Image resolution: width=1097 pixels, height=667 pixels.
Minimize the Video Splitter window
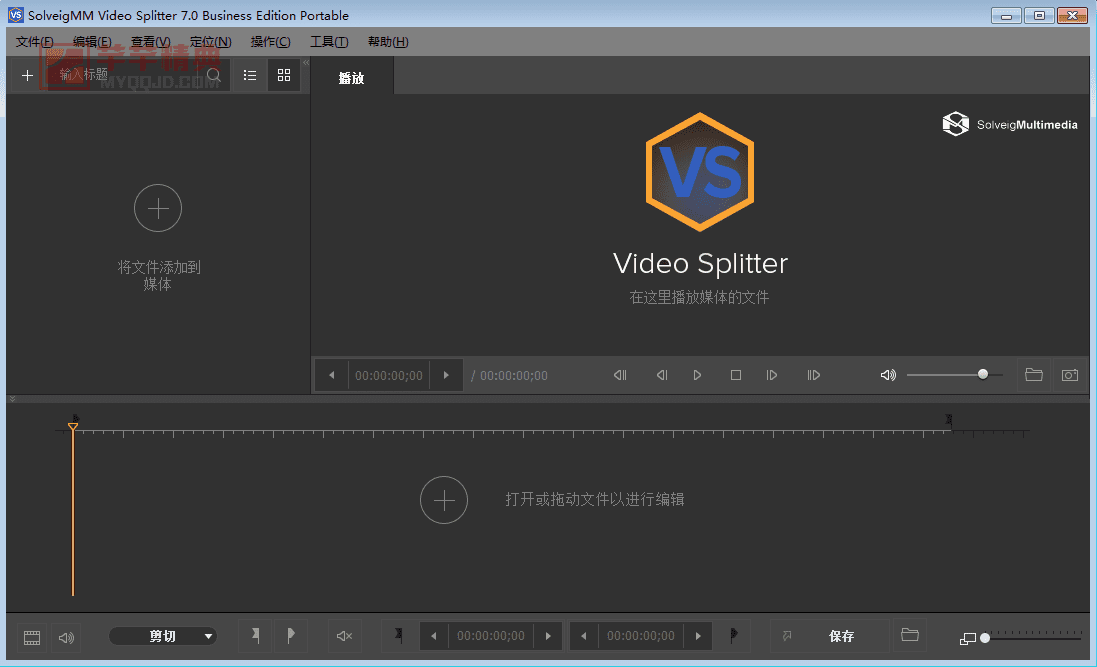[x=1006, y=15]
